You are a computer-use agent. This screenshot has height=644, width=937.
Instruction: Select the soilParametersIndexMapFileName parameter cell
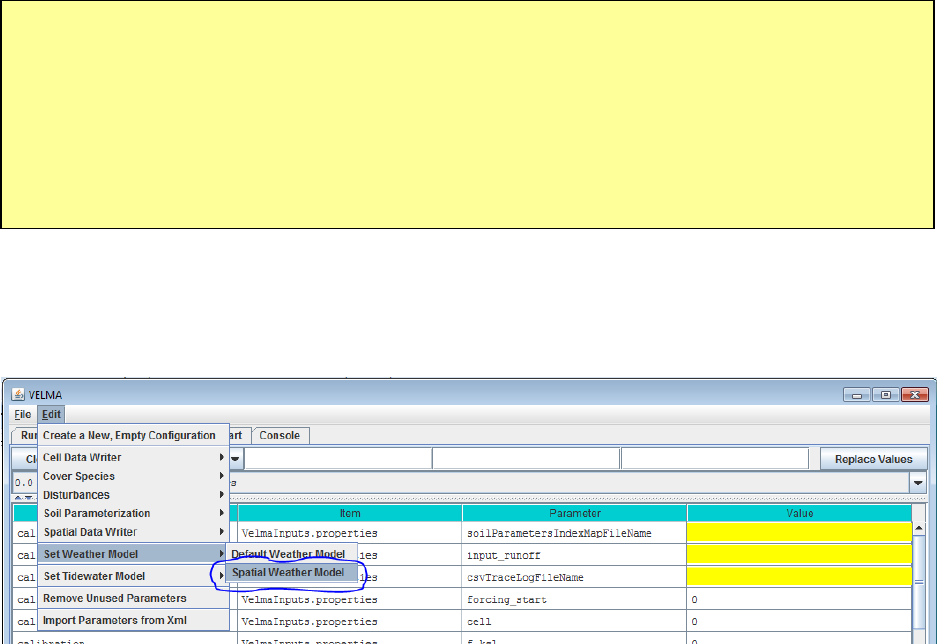tap(574, 533)
